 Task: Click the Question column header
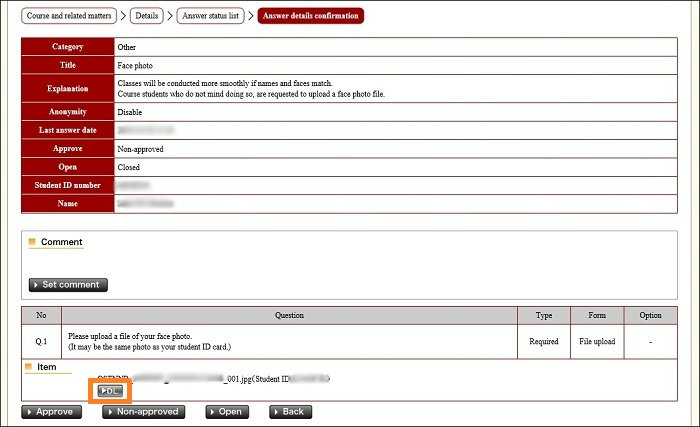pos(289,315)
